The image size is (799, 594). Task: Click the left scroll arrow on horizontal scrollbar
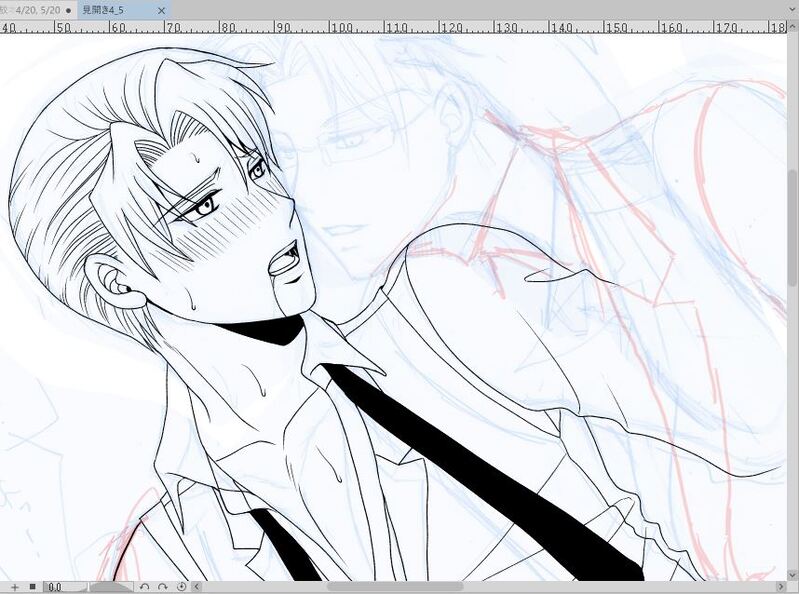coord(197,587)
